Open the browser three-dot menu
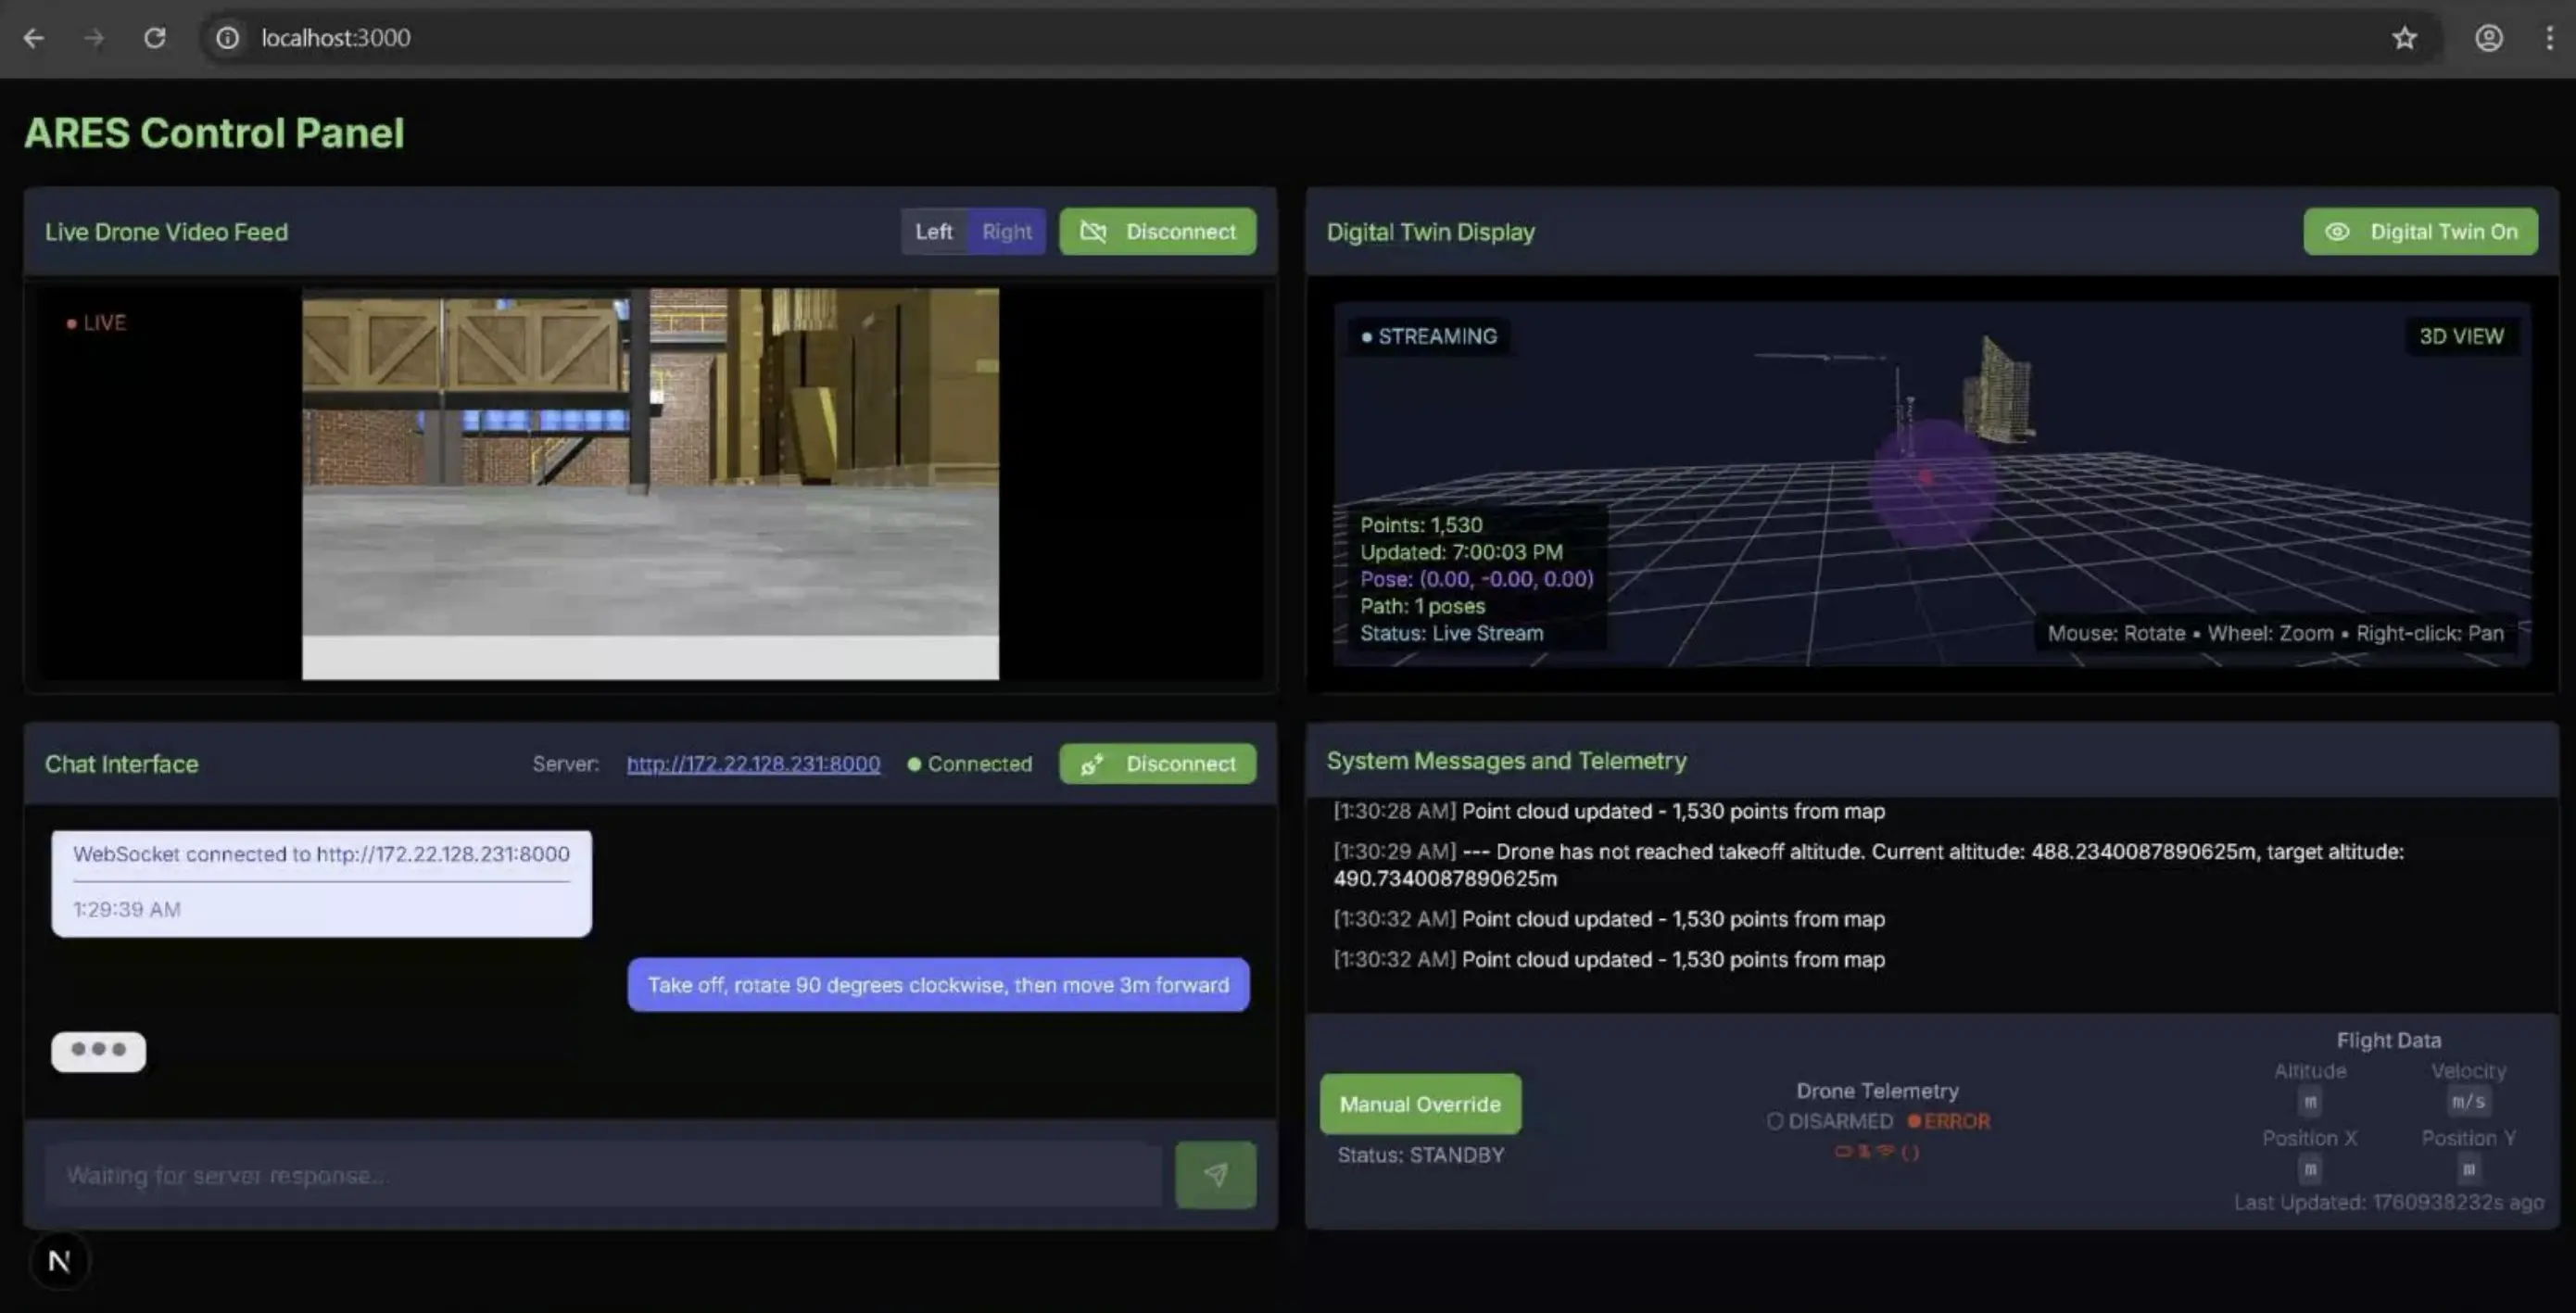 [x=2549, y=38]
